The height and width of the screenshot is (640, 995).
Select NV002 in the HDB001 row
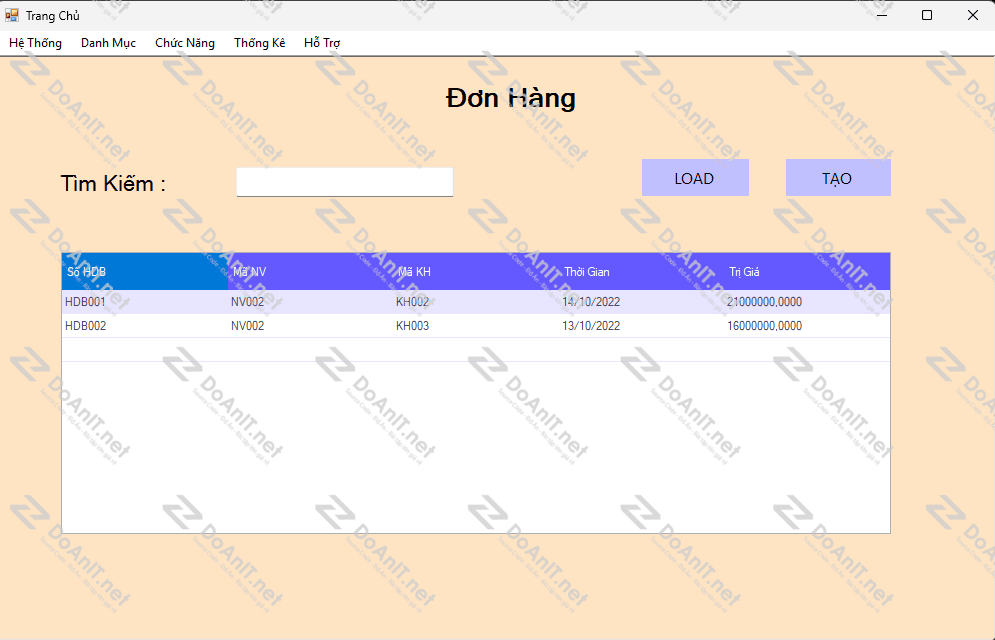[310, 302]
